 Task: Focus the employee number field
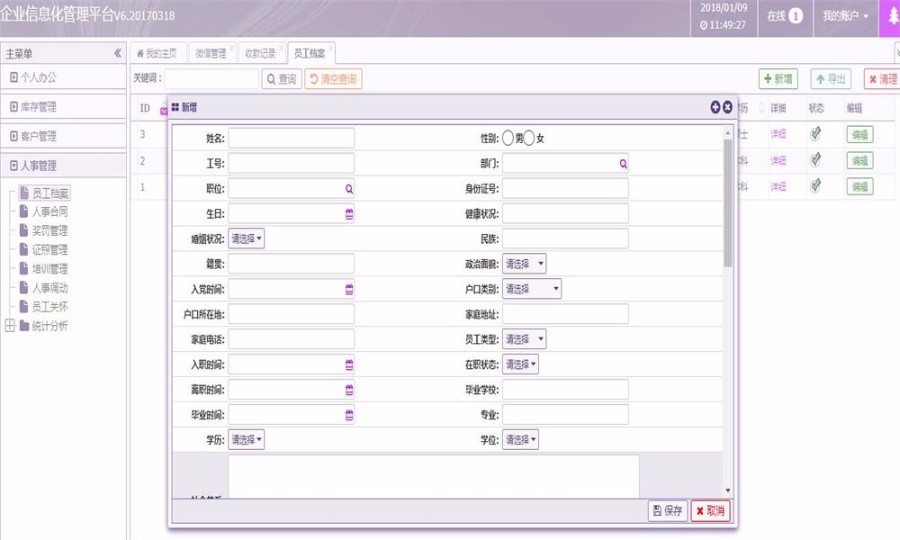(292, 164)
